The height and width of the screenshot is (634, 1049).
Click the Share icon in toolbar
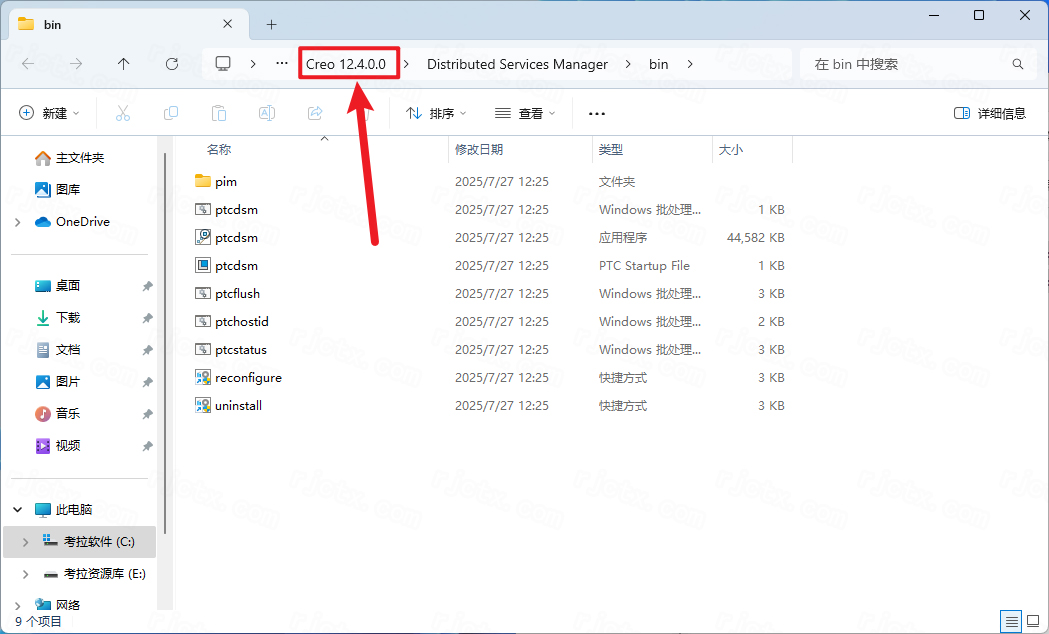point(315,113)
